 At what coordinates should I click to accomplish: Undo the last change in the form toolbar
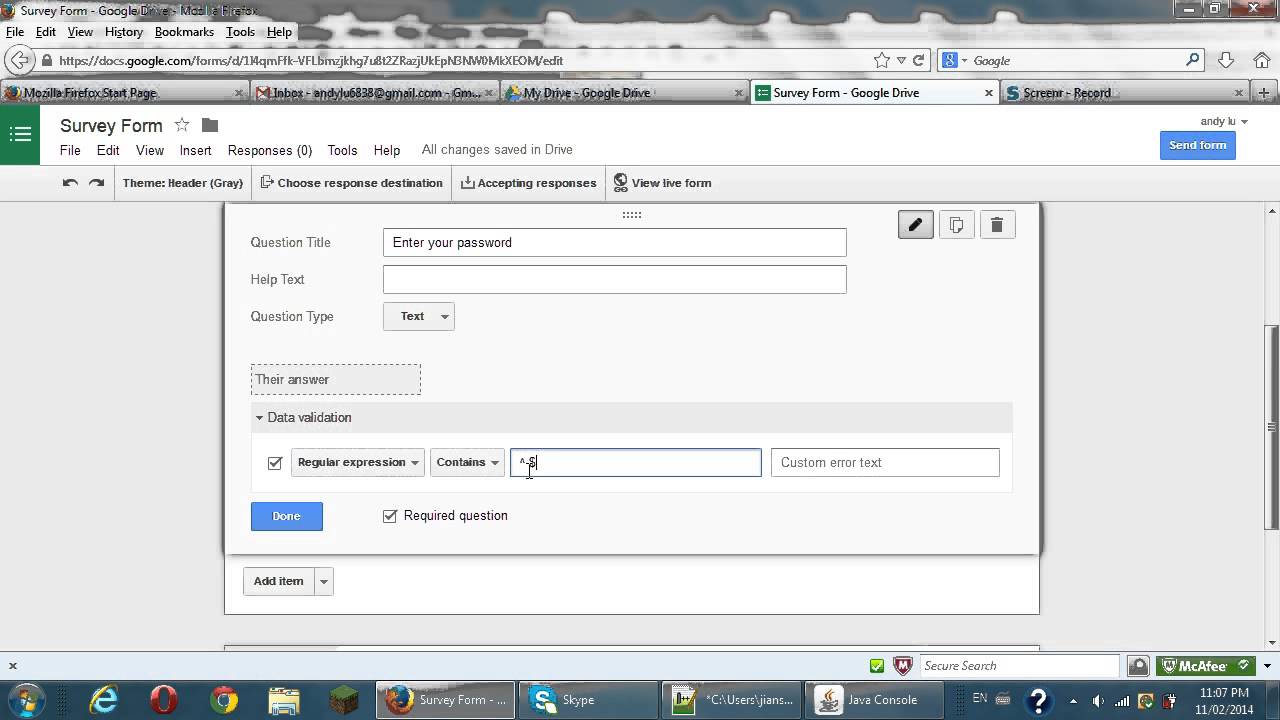(70, 183)
